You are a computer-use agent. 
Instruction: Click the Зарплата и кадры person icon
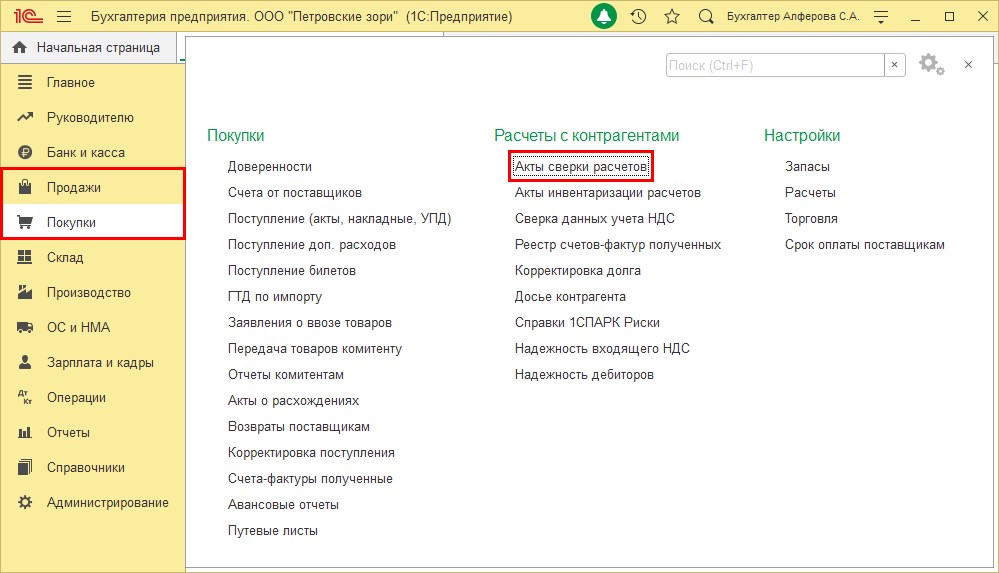tap(25, 362)
